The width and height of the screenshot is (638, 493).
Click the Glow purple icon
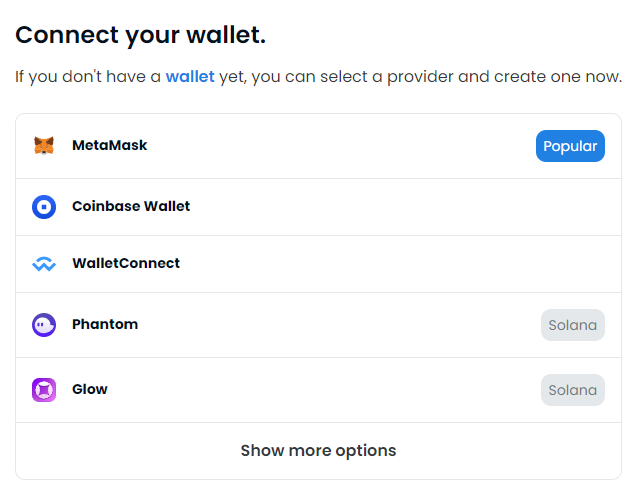44,390
